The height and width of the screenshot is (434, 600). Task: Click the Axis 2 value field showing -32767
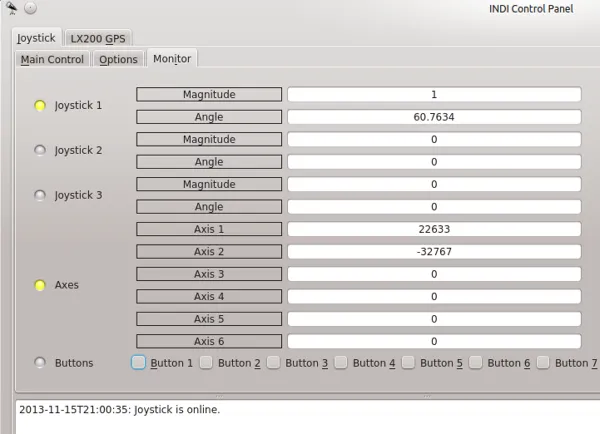click(434, 251)
